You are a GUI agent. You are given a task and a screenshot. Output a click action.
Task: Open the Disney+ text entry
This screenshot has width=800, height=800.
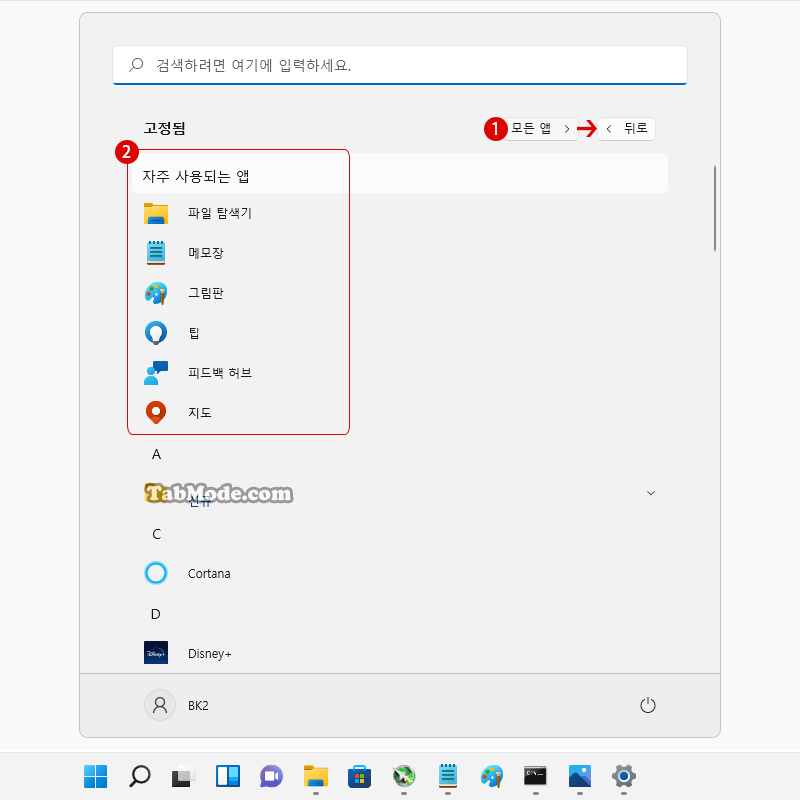pos(210,654)
